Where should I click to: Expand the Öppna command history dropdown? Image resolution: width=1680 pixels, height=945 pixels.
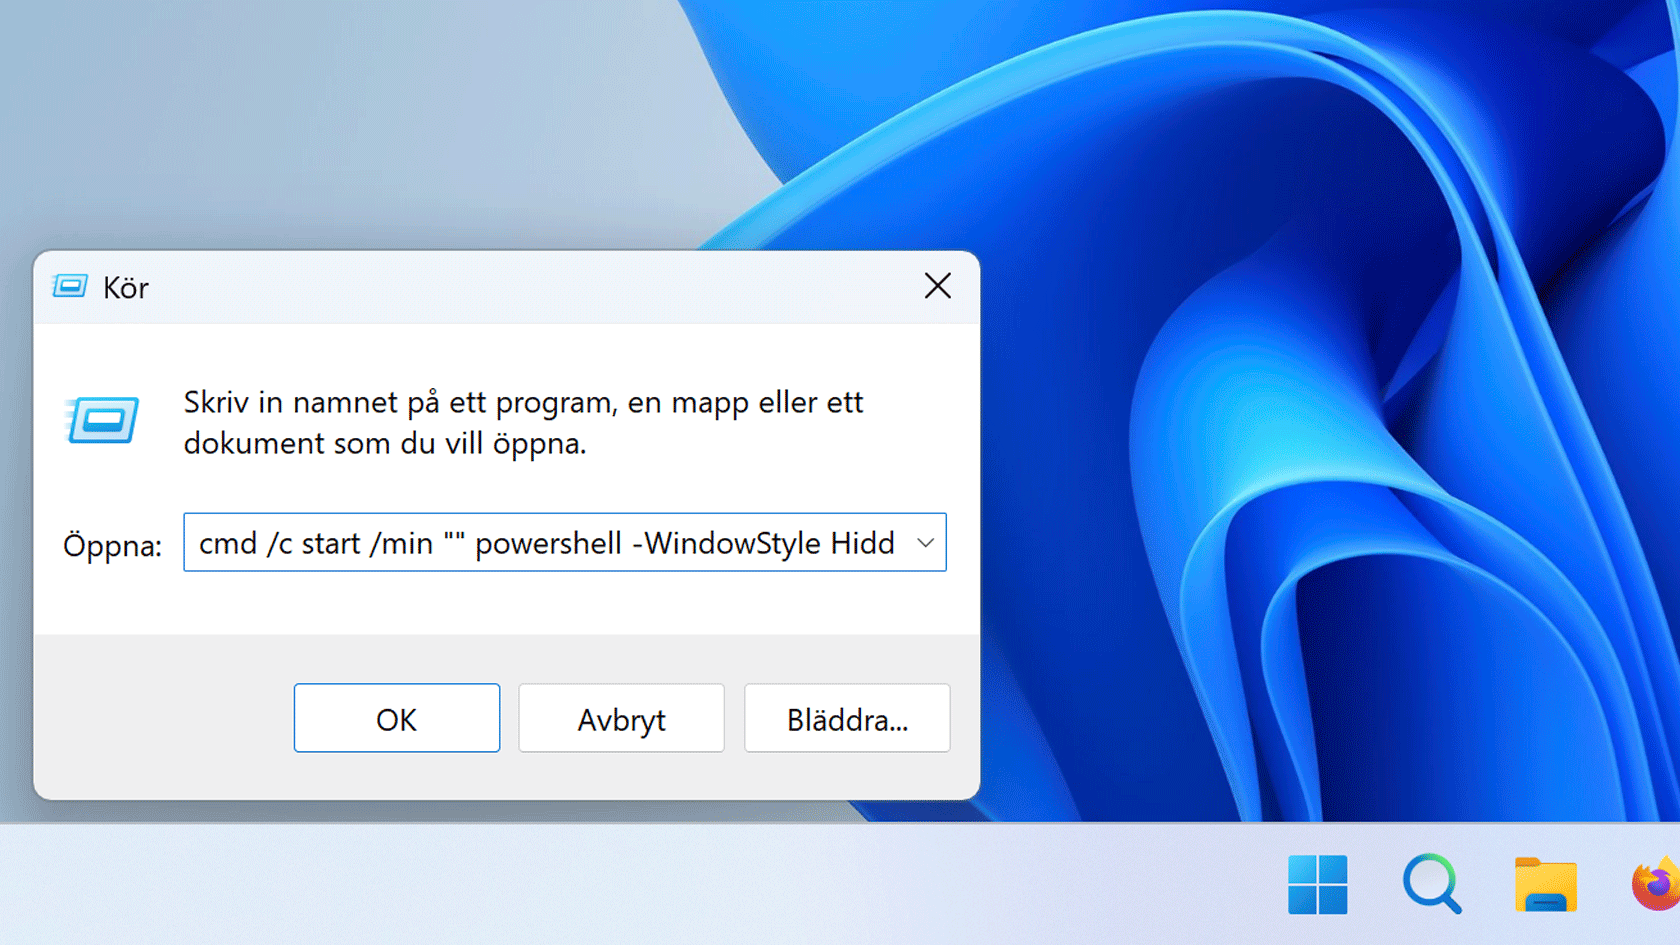(925, 543)
